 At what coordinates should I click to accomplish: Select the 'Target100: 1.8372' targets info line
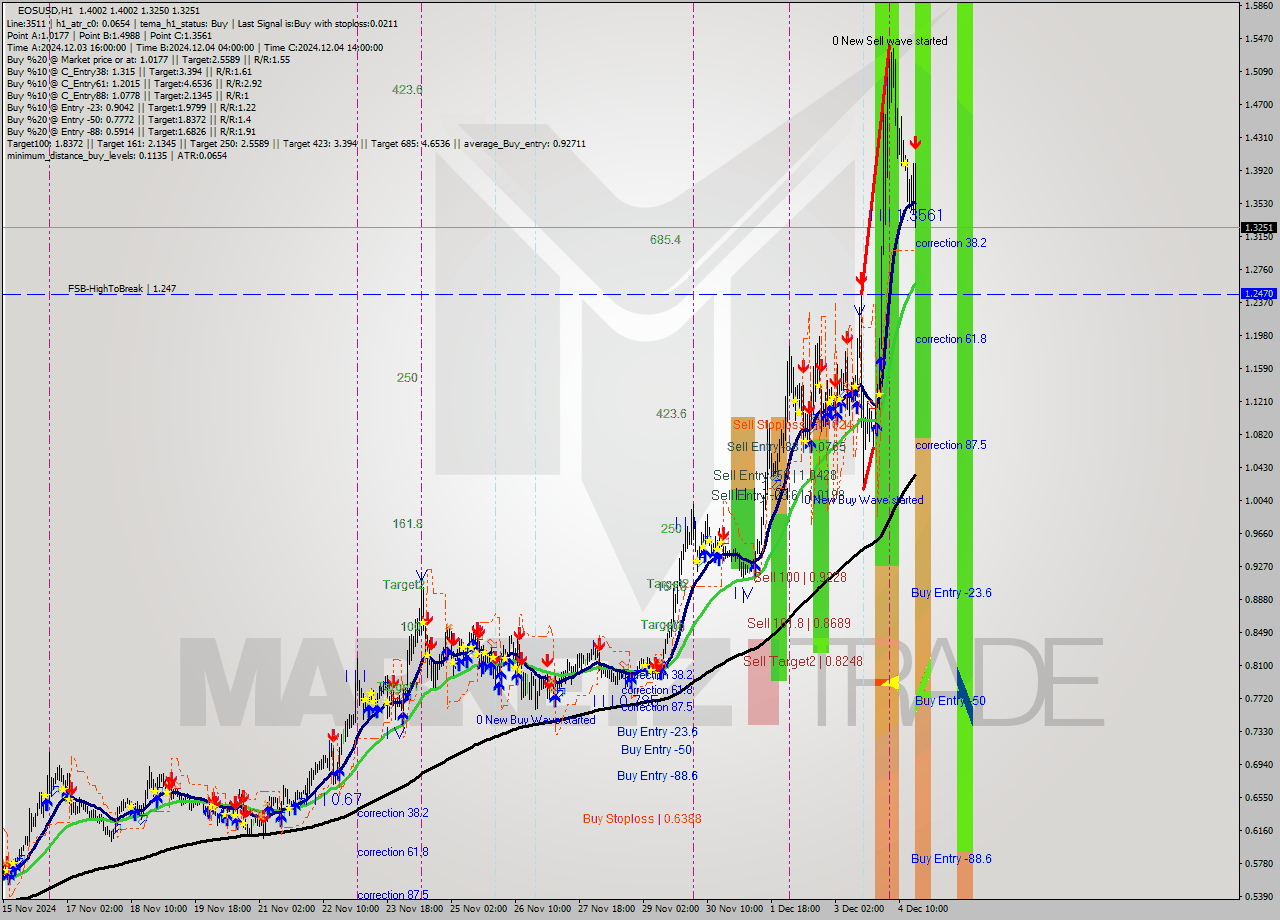[296, 143]
